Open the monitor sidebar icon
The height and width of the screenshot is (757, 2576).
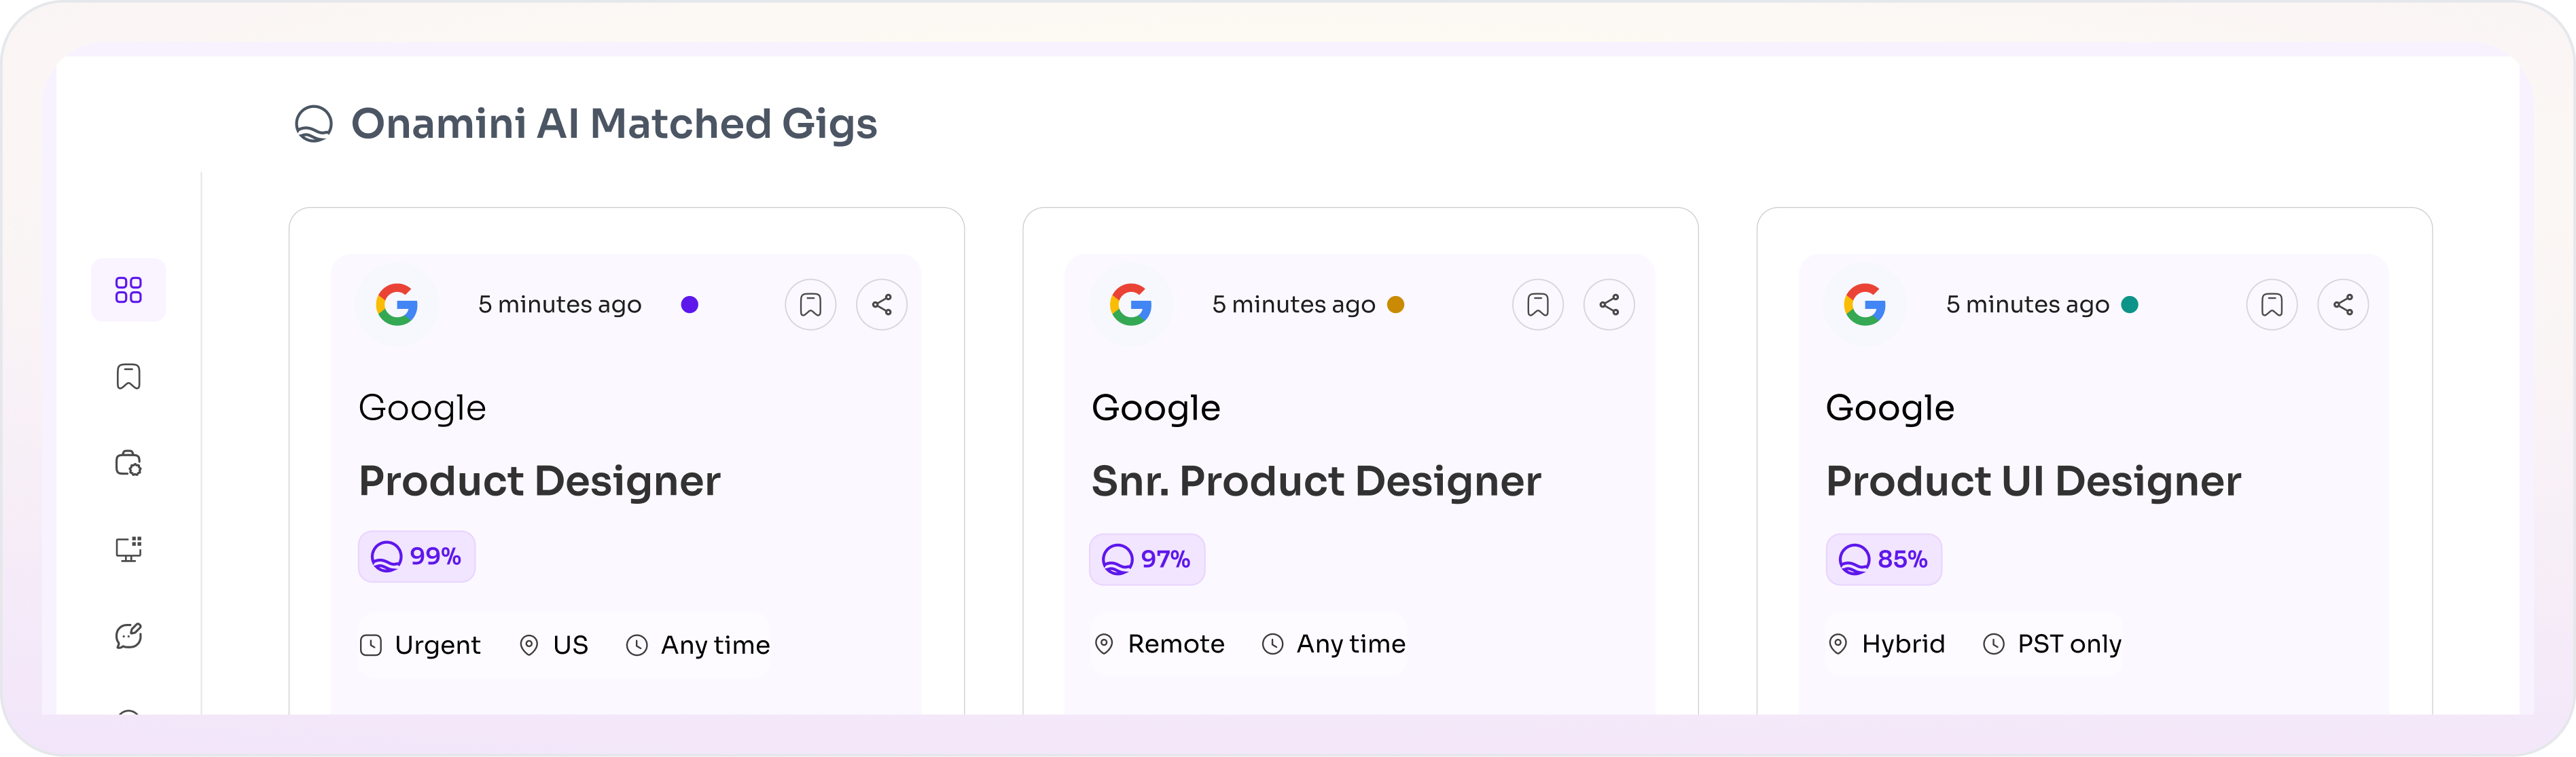(128, 549)
